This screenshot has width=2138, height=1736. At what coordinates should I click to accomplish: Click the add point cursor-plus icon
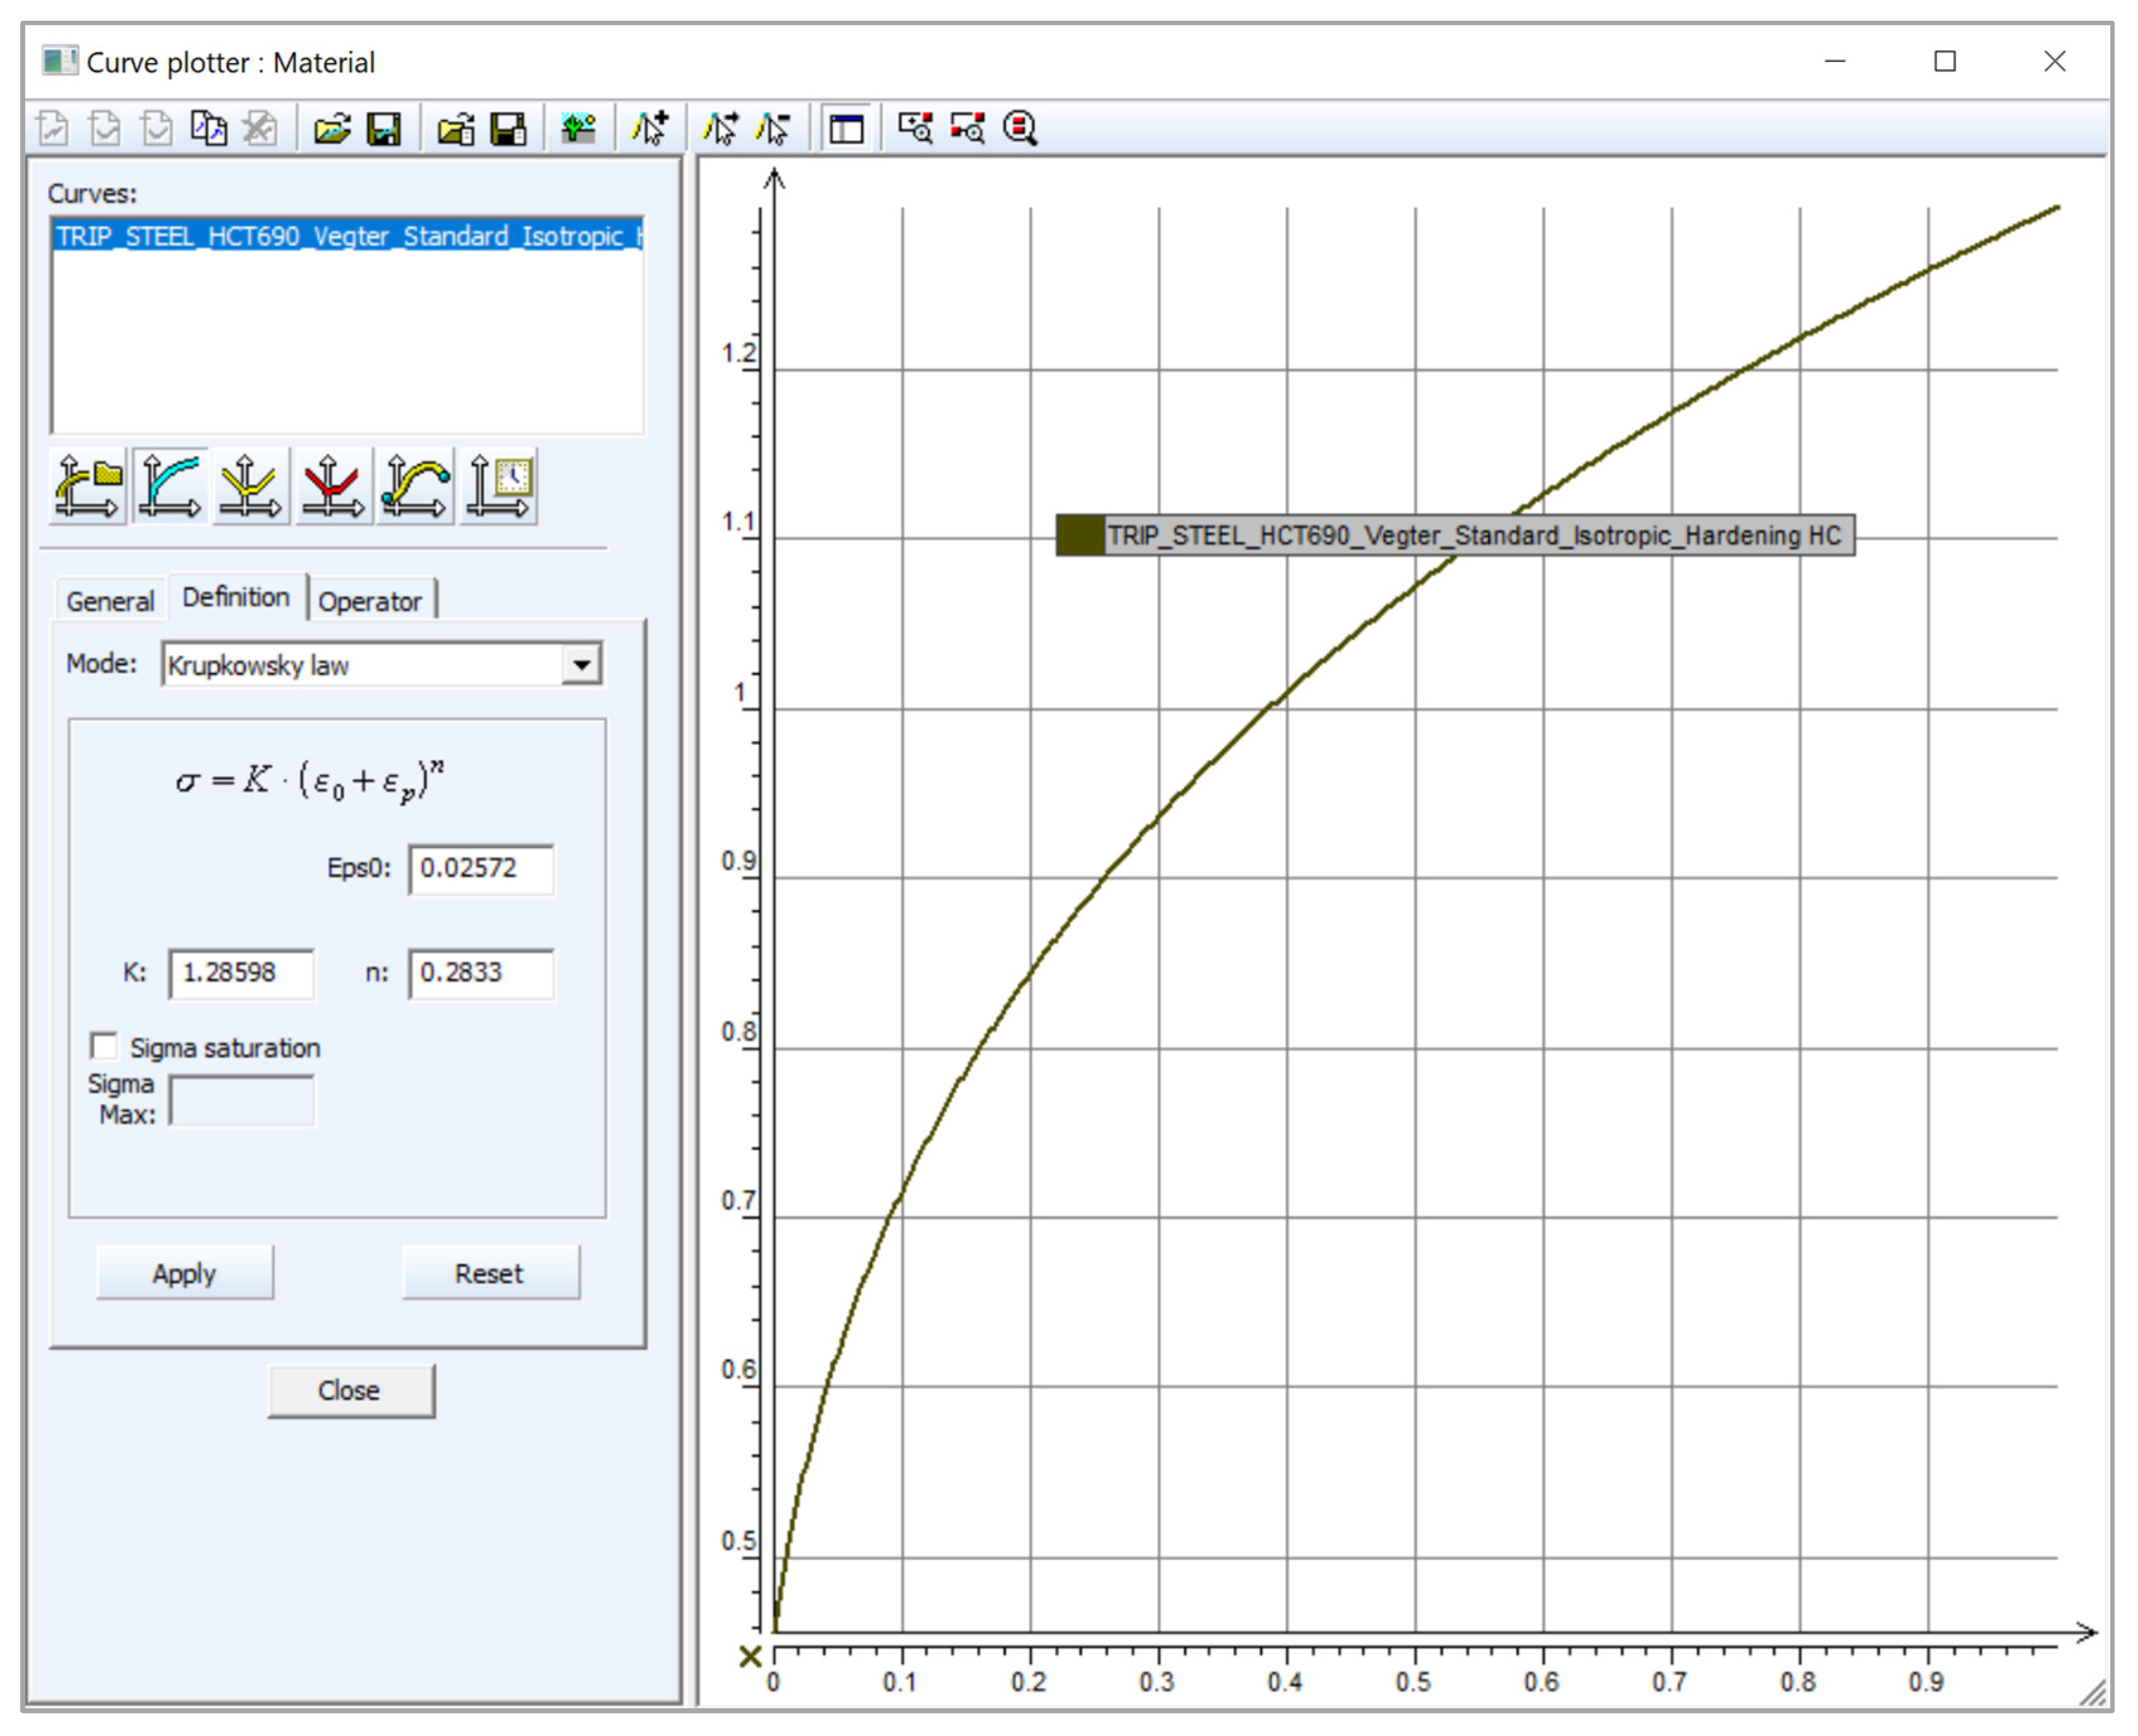tap(650, 128)
